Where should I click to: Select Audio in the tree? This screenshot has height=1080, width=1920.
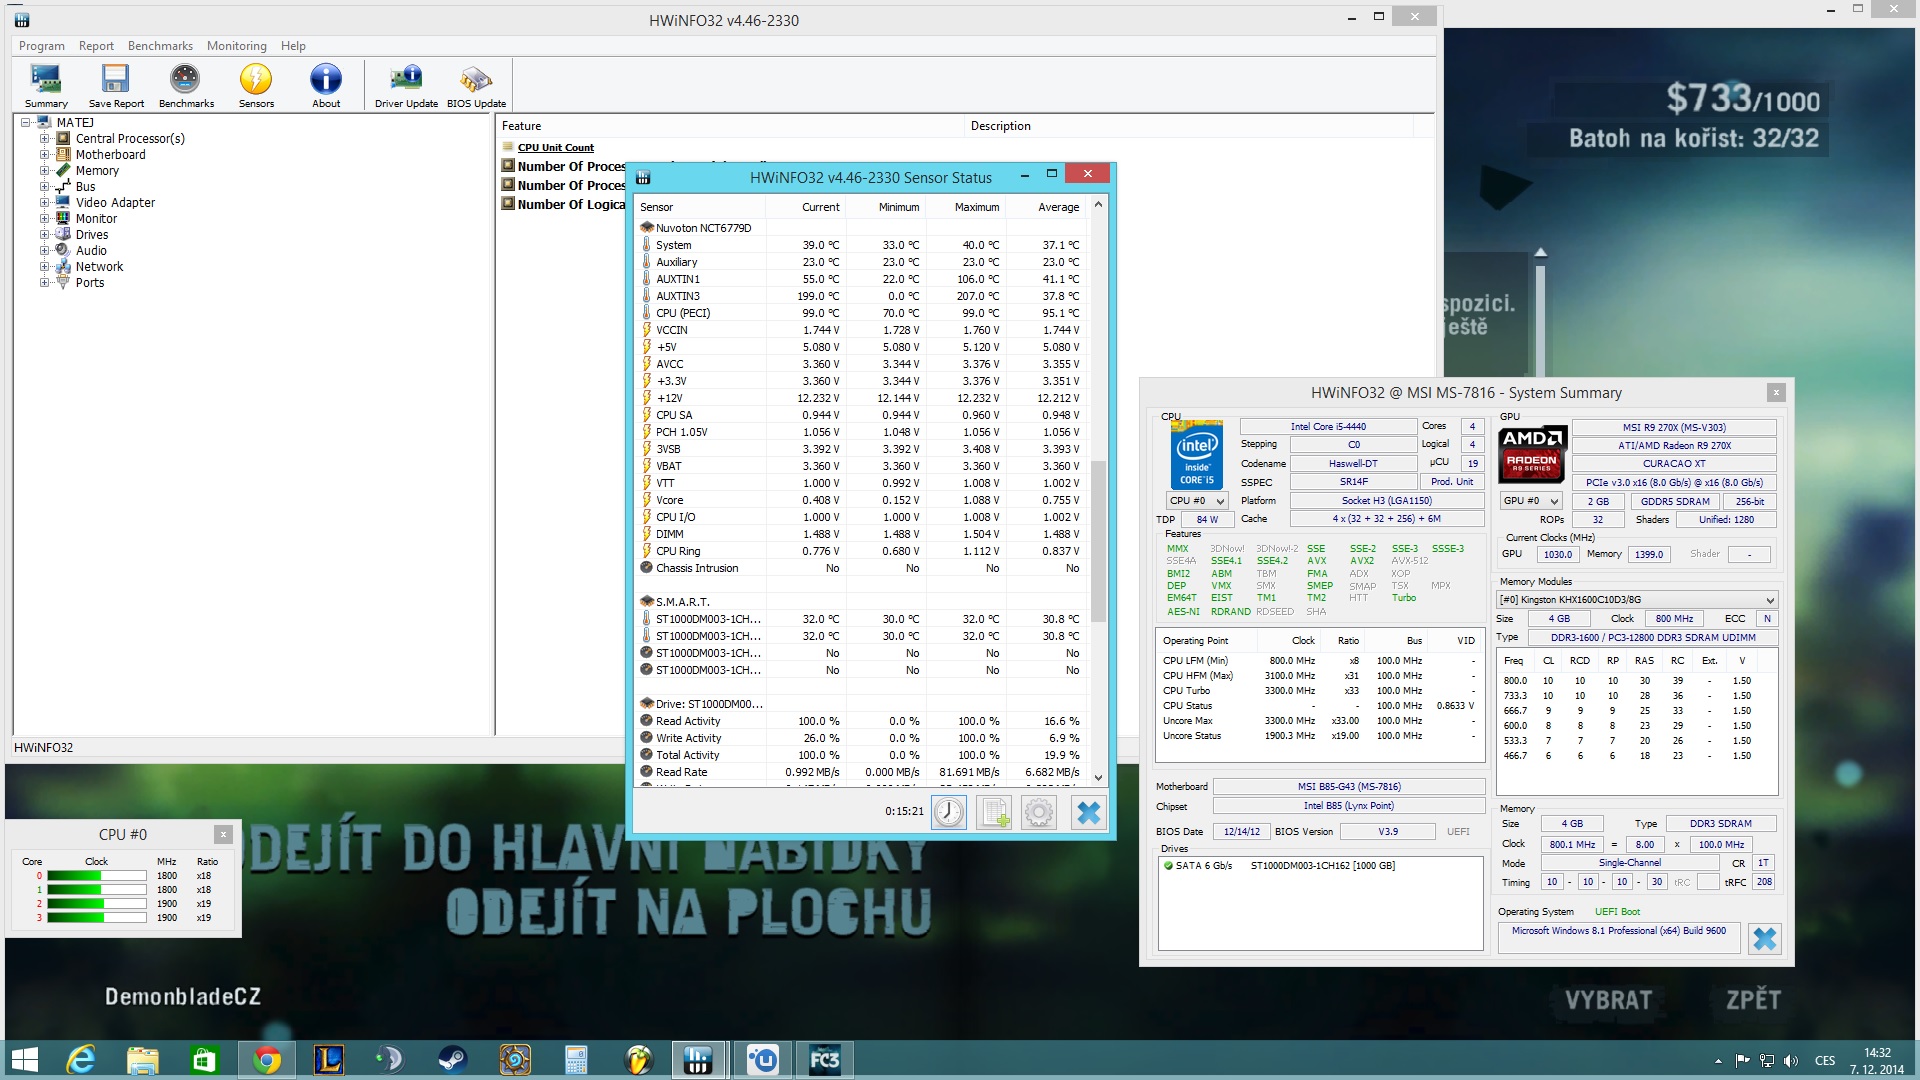pyautogui.click(x=91, y=251)
